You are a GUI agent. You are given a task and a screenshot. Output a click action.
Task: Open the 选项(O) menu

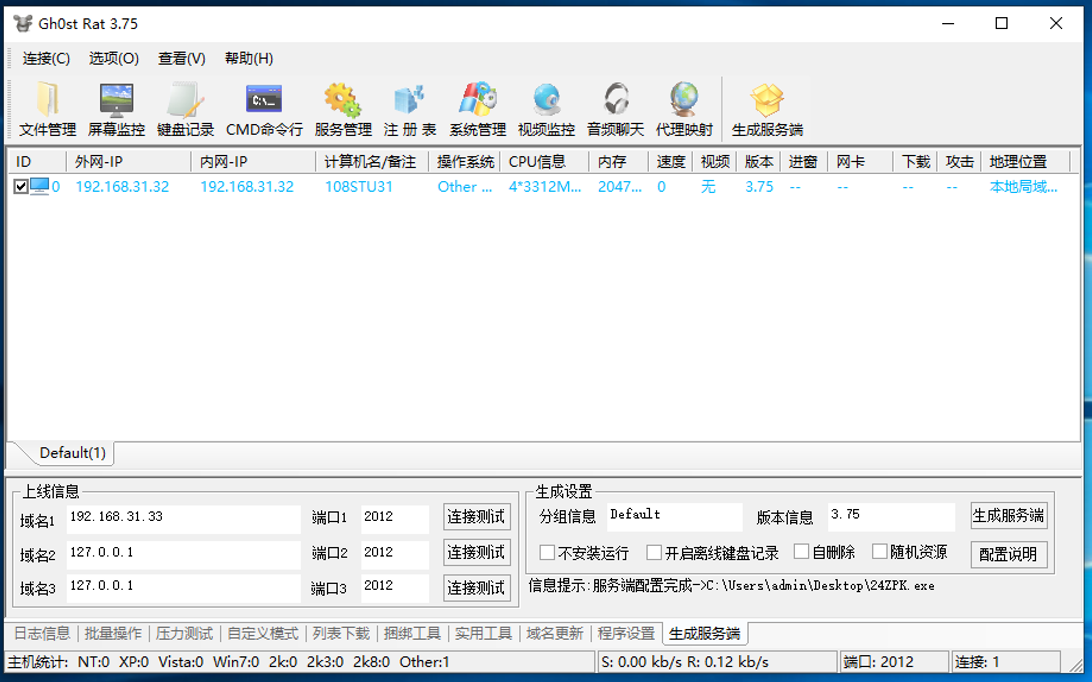[x=114, y=59]
